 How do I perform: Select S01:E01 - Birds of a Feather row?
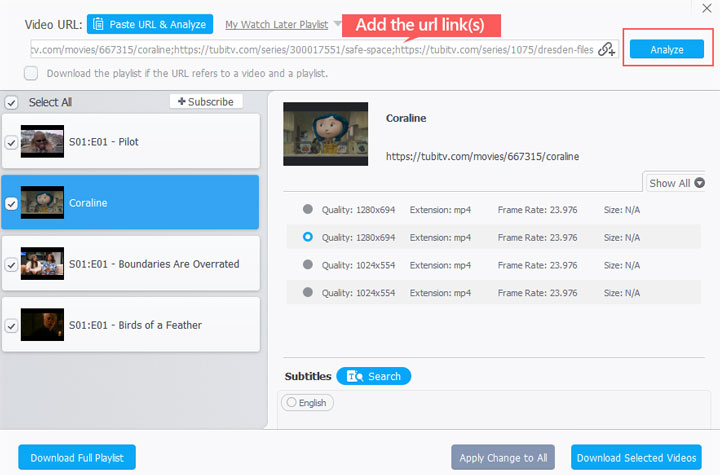[x=131, y=325]
